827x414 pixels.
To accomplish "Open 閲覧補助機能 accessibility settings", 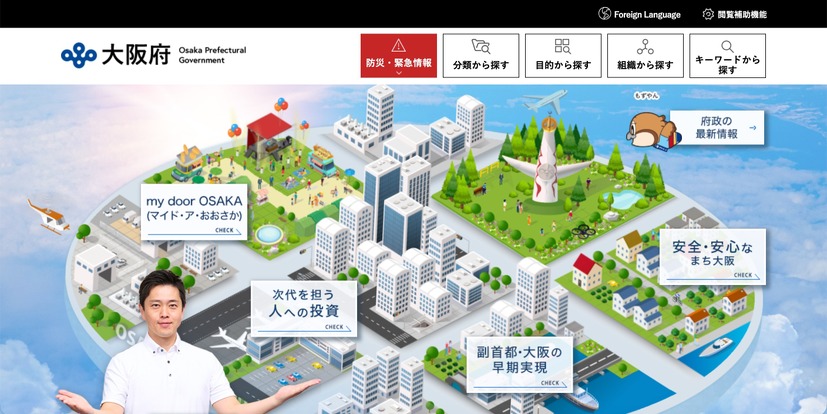I will (735, 14).
